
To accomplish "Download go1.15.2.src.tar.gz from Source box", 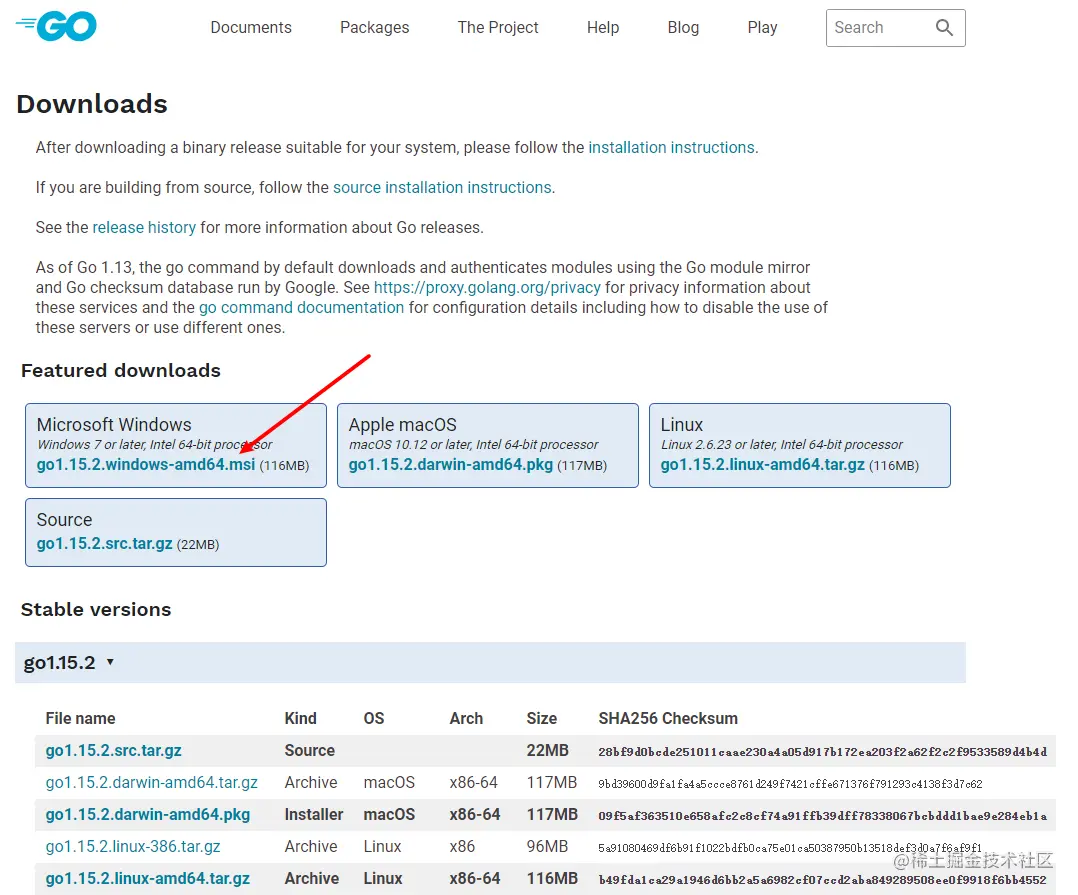I will 104,544.
